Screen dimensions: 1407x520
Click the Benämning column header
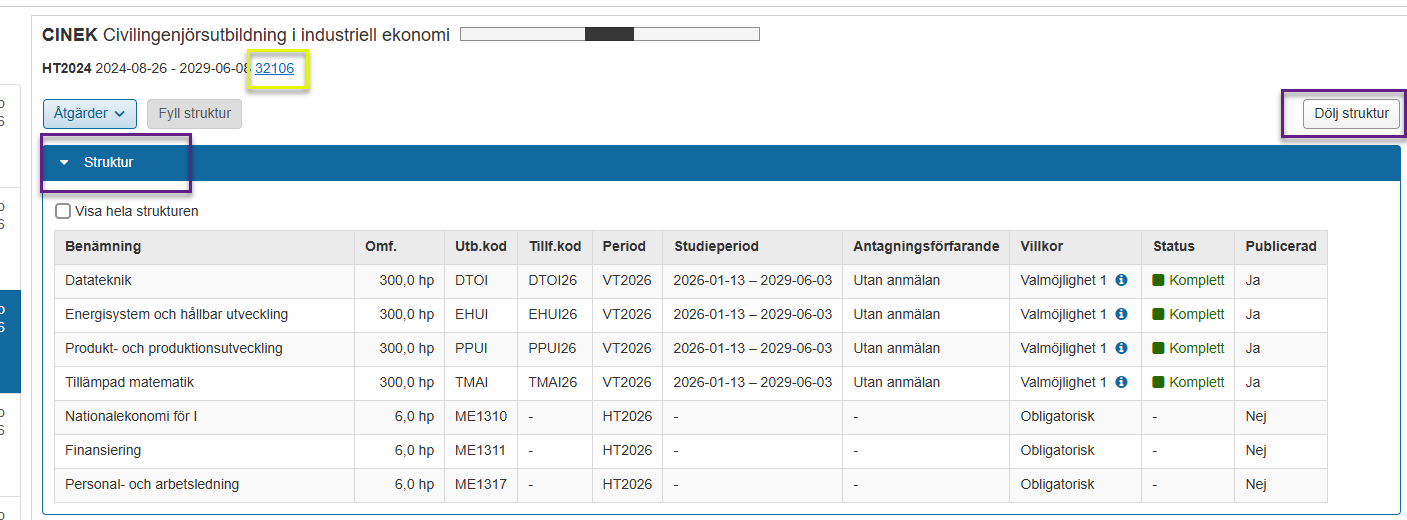click(x=103, y=246)
